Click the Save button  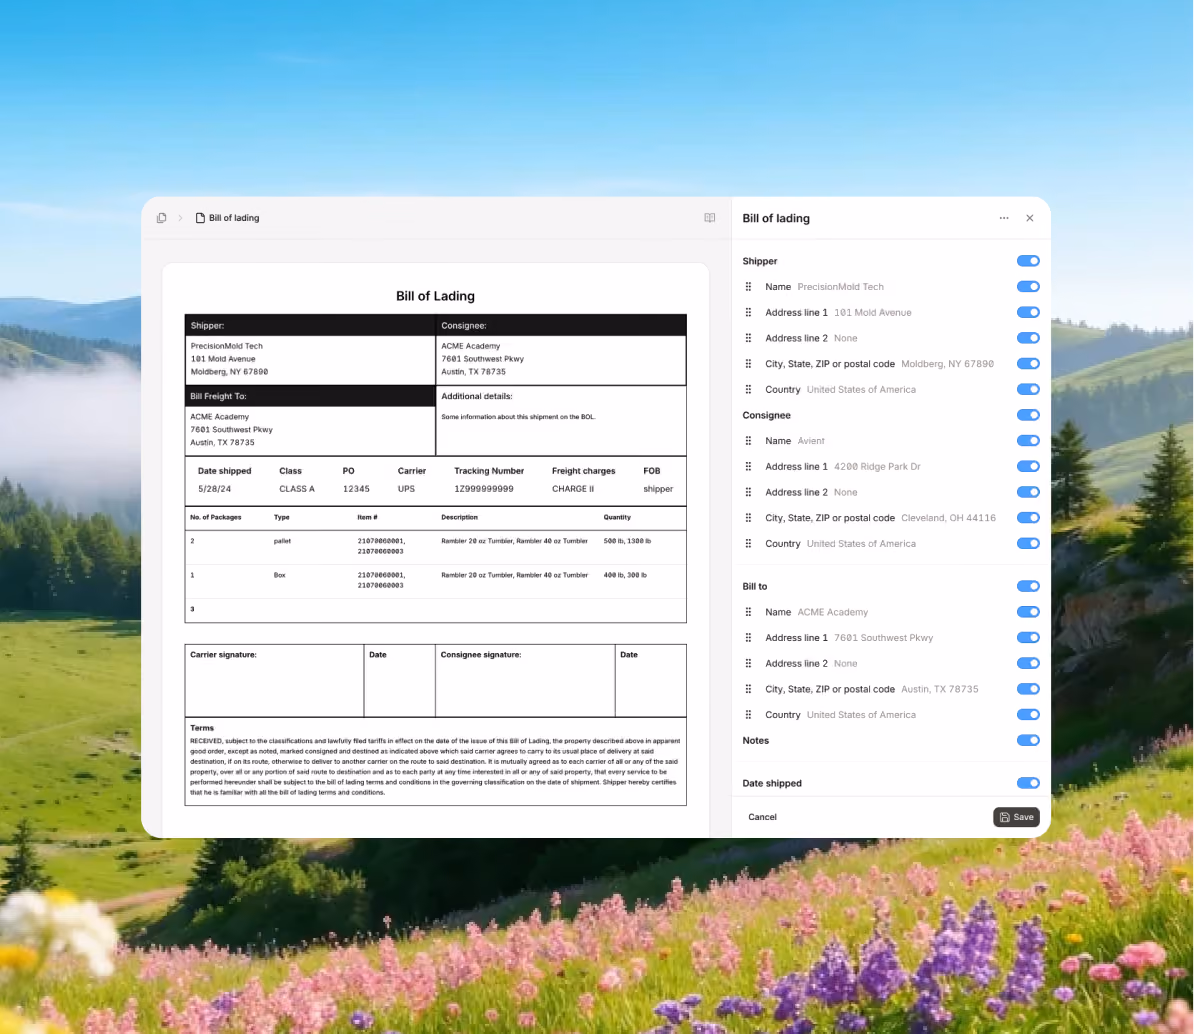[1017, 817]
